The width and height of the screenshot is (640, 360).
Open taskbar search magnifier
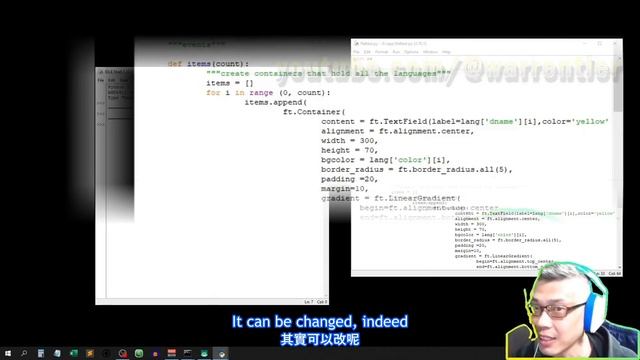point(24,353)
